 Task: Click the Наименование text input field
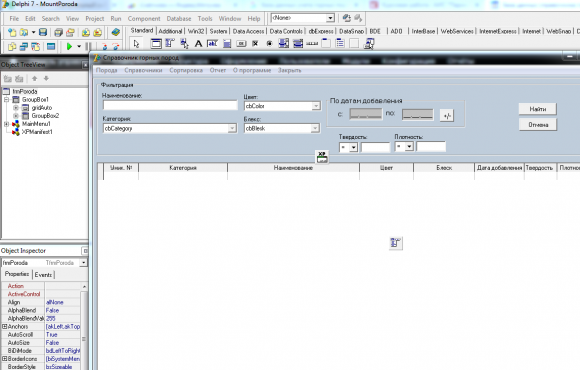(x=170, y=105)
